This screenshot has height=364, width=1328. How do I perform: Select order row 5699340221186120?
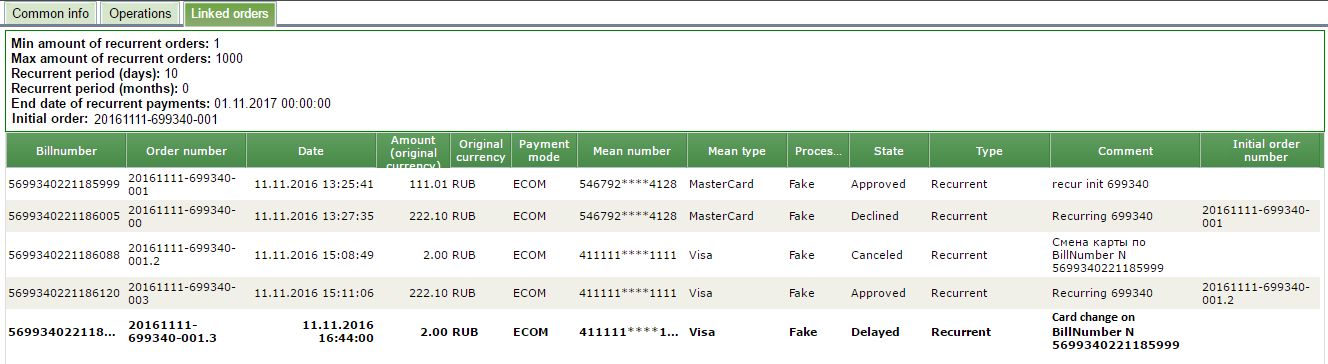pos(663,293)
